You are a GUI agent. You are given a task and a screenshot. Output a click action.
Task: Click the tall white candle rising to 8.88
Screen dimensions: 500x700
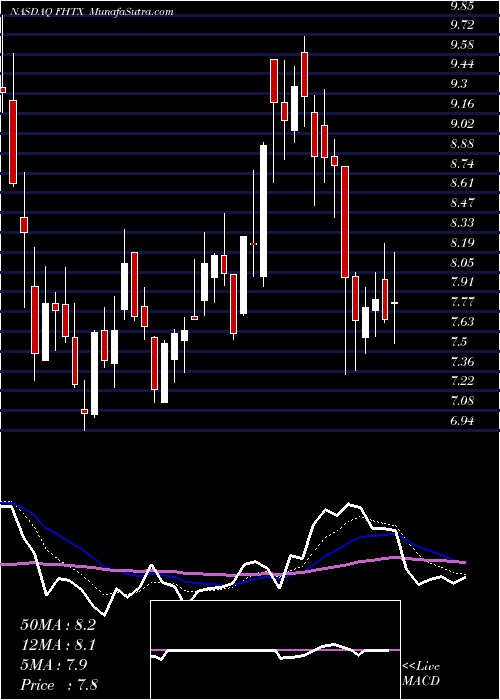(263, 211)
